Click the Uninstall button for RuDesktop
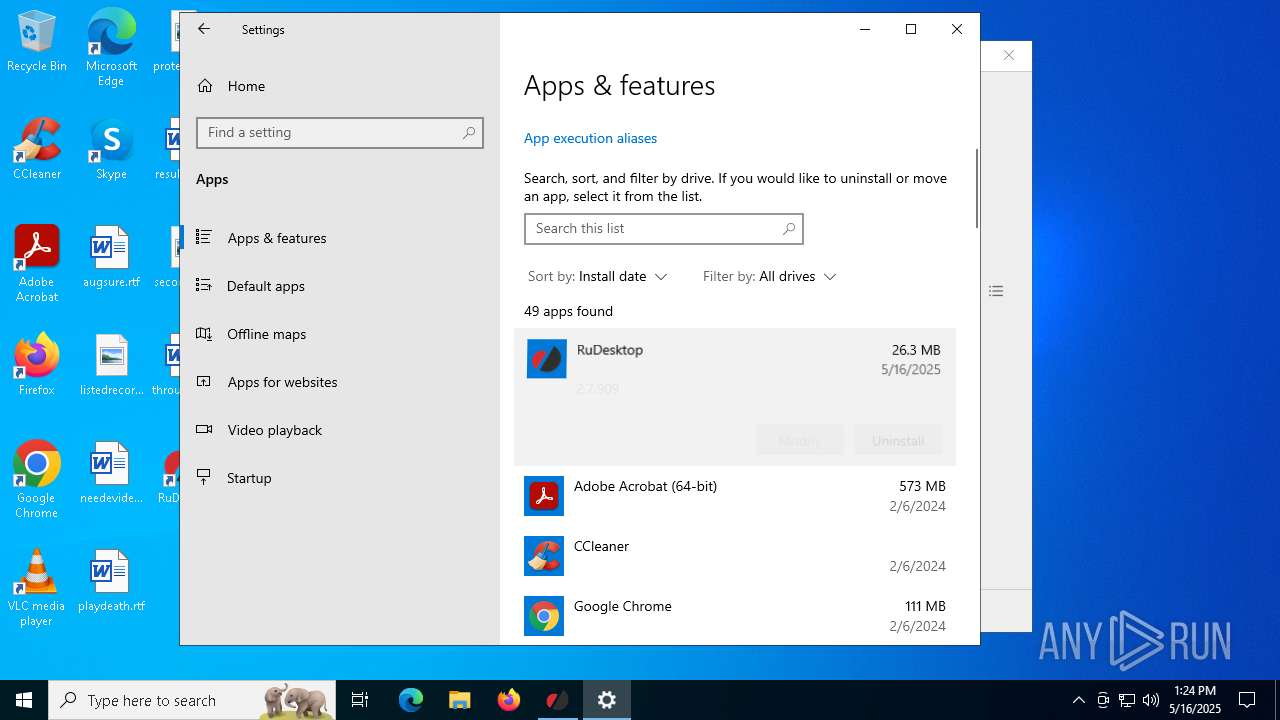Image resolution: width=1280 pixels, height=720 pixels. coord(898,440)
